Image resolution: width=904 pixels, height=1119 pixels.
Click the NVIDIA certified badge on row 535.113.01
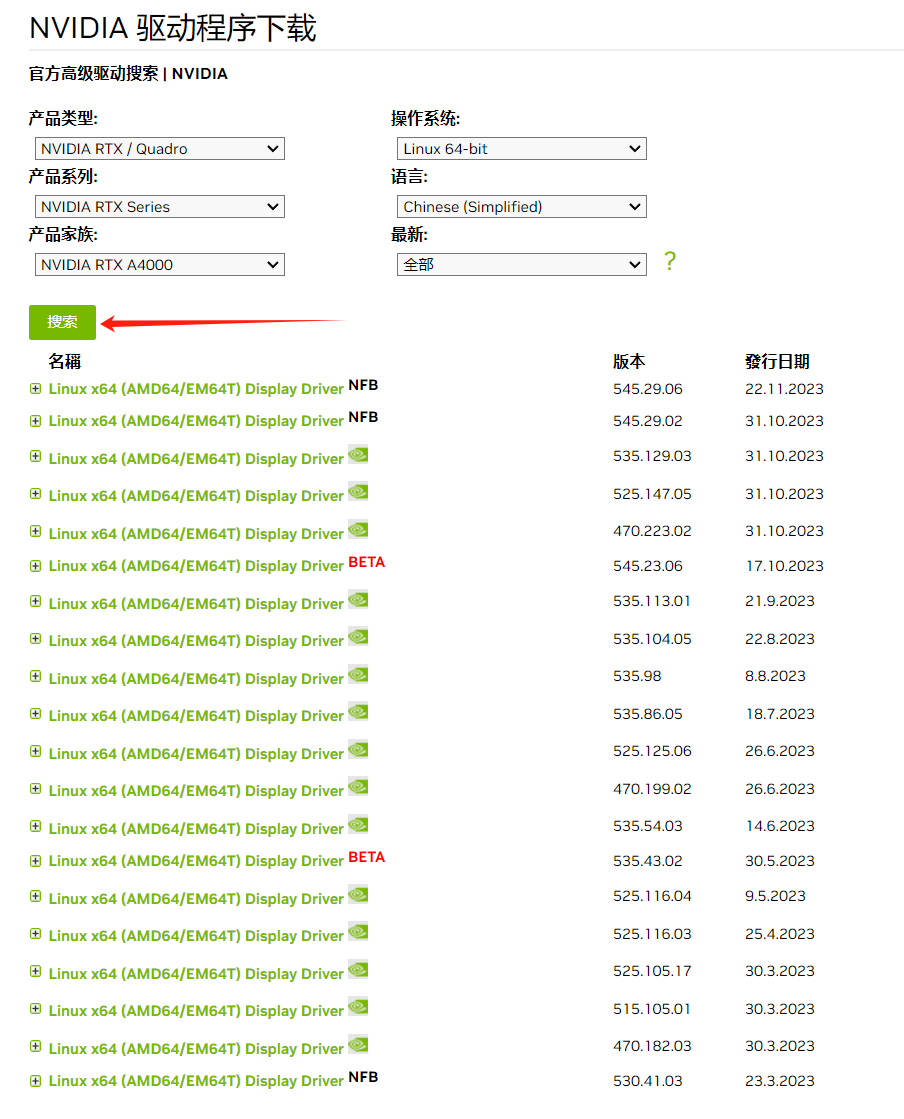pyautogui.click(x=358, y=599)
